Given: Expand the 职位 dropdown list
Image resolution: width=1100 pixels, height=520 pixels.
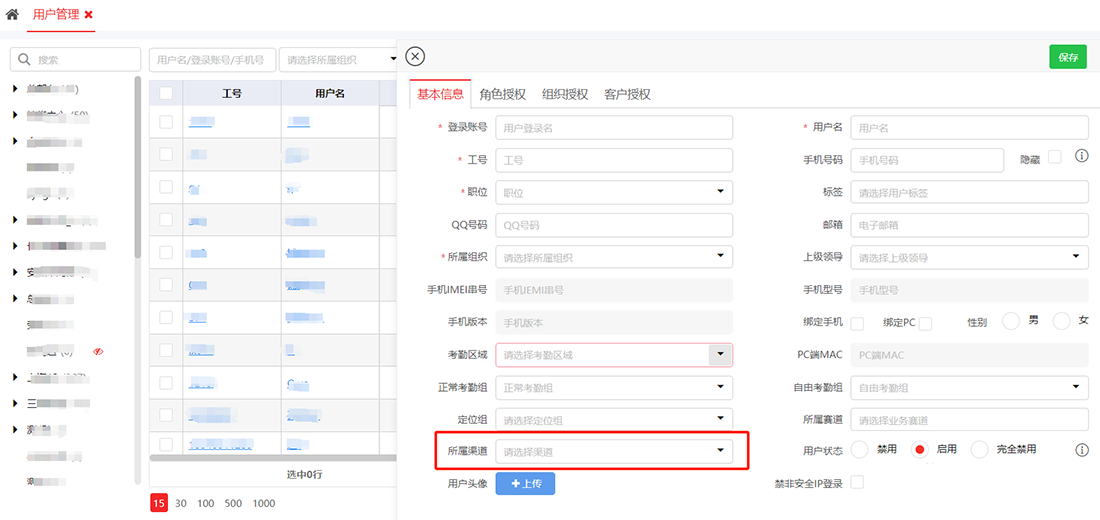Looking at the screenshot, I should pyautogui.click(x=614, y=192).
